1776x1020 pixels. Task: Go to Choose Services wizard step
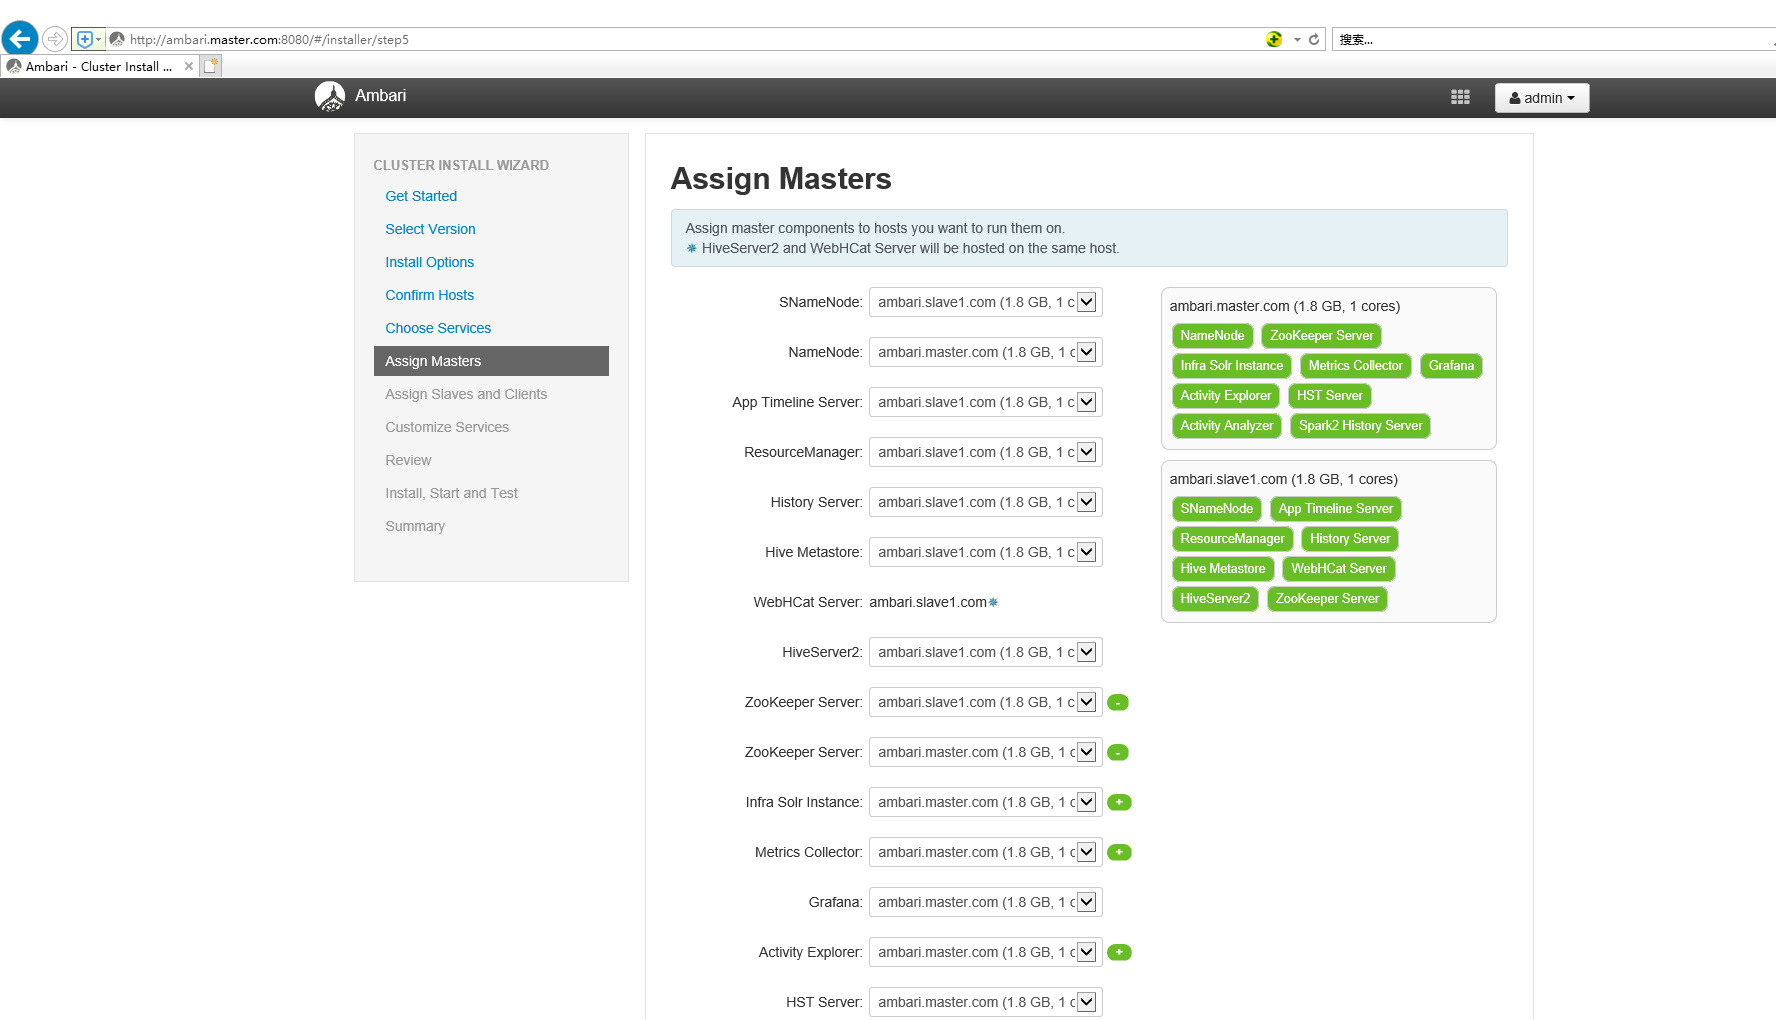438,328
